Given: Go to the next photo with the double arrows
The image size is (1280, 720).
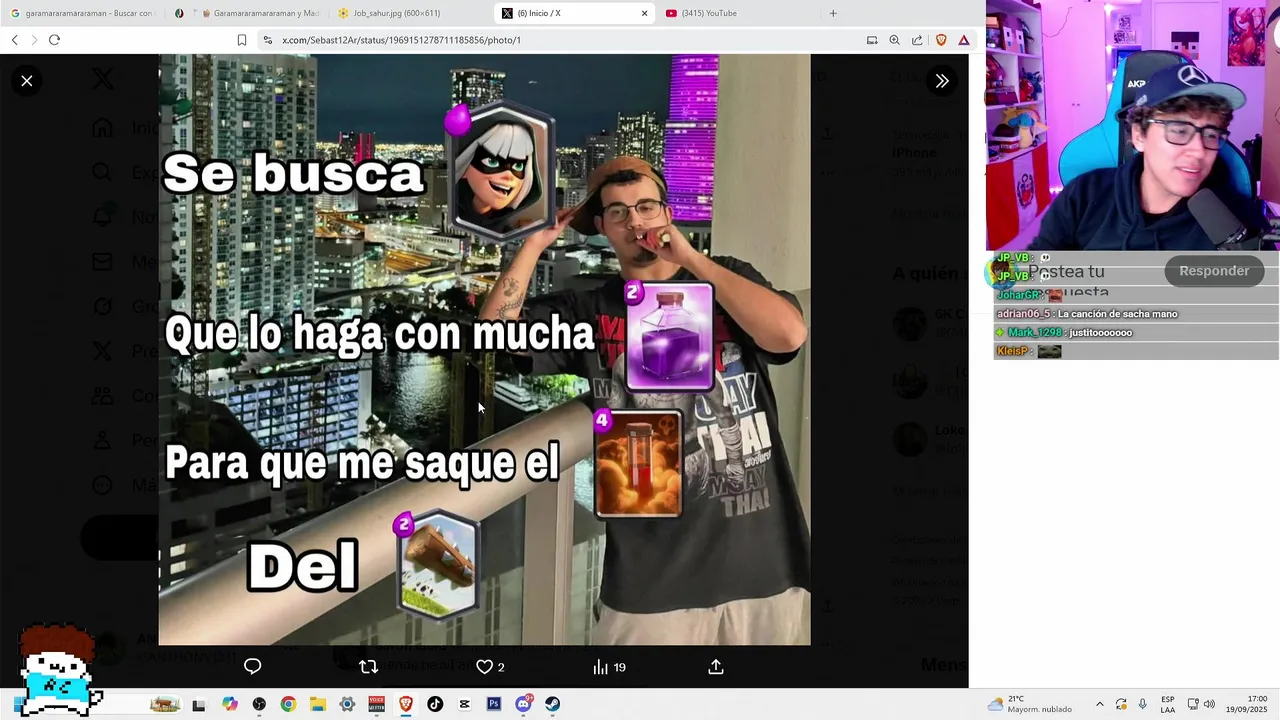Looking at the screenshot, I should 942,81.
